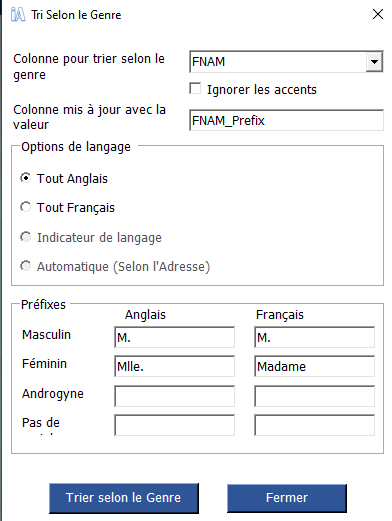Screen dimensions: 392x521
Task: Click the last row Anglais prefix field
Action: pyautogui.click(x=174, y=425)
